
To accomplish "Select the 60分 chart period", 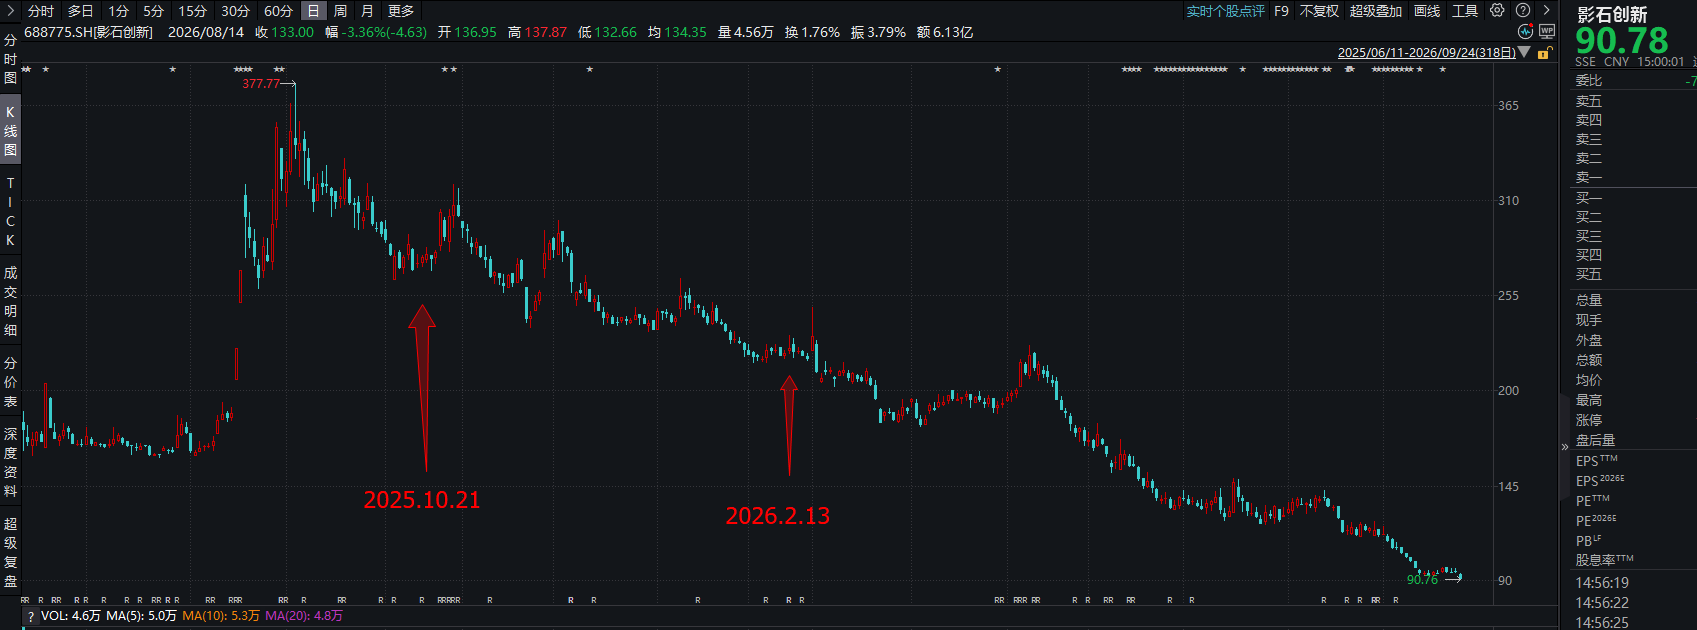I will pos(278,11).
